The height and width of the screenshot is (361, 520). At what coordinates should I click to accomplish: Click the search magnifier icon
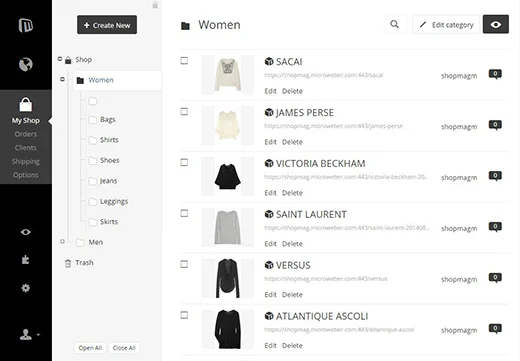[394, 24]
